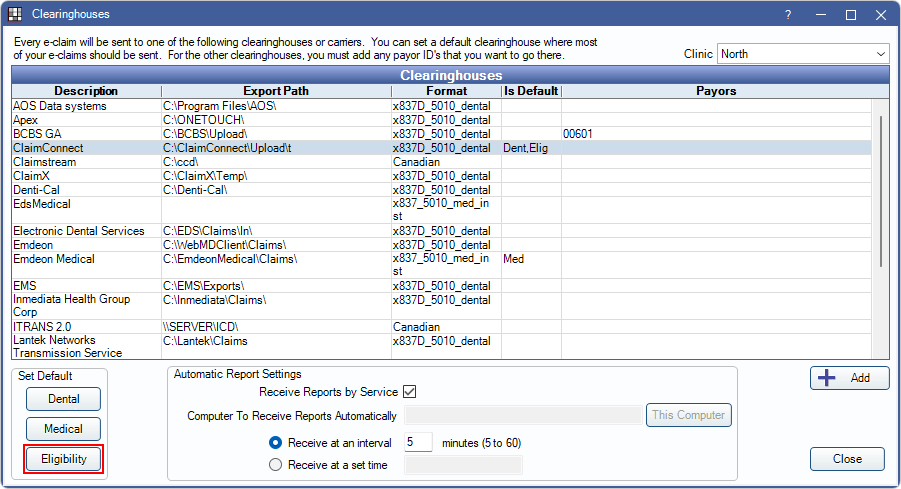This screenshot has height=489, width=901.
Task: Select the Denti-Cal row
Action: [441, 190]
